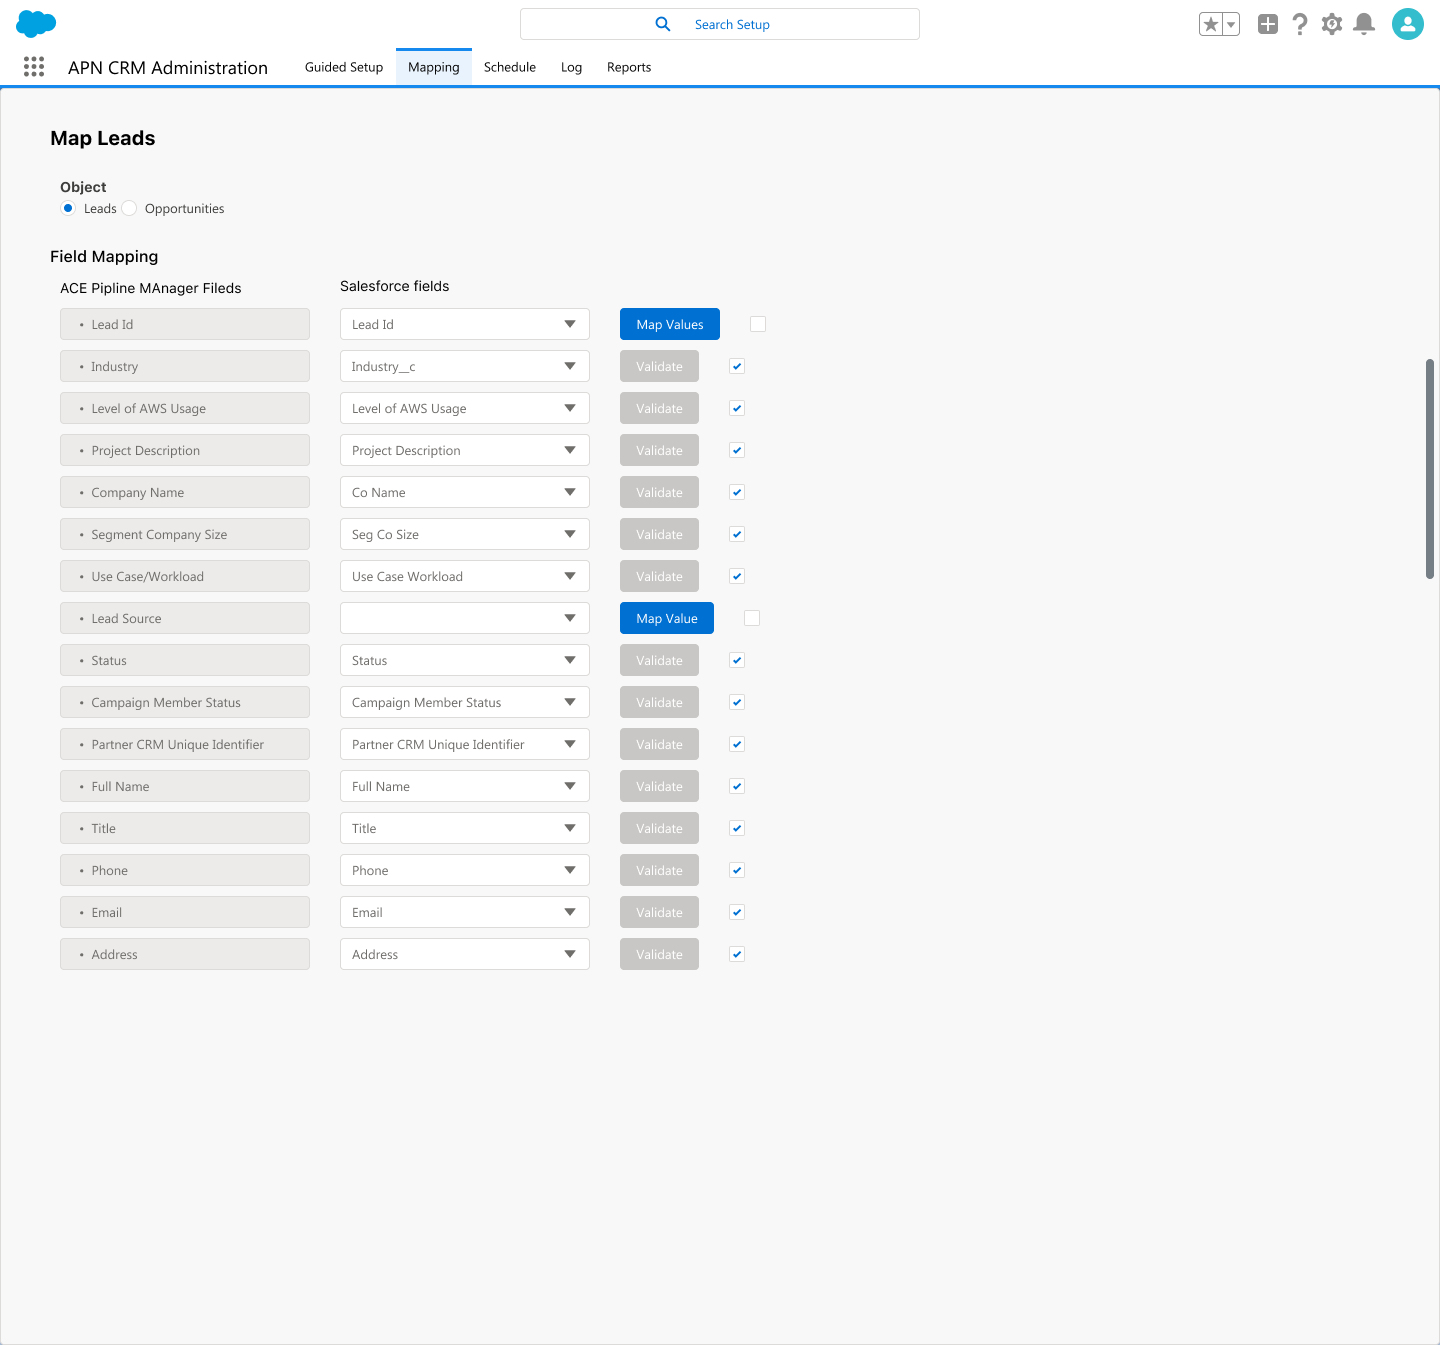Image resolution: width=1440 pixels, height=1345 pixels.
Task: Click Validate for Full Name row
Action: click(x=659, y=786)
